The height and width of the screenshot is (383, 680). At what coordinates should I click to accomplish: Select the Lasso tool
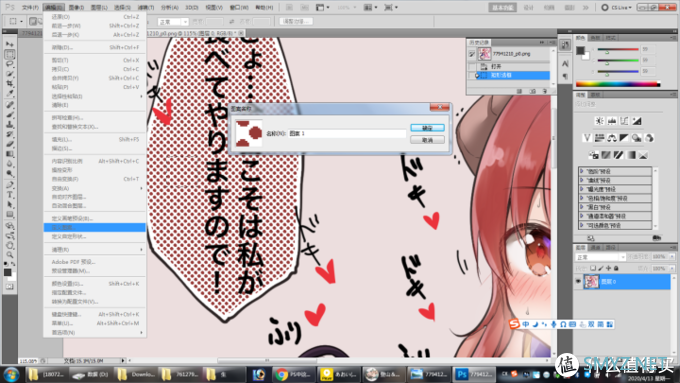click(x=10, y=64)
